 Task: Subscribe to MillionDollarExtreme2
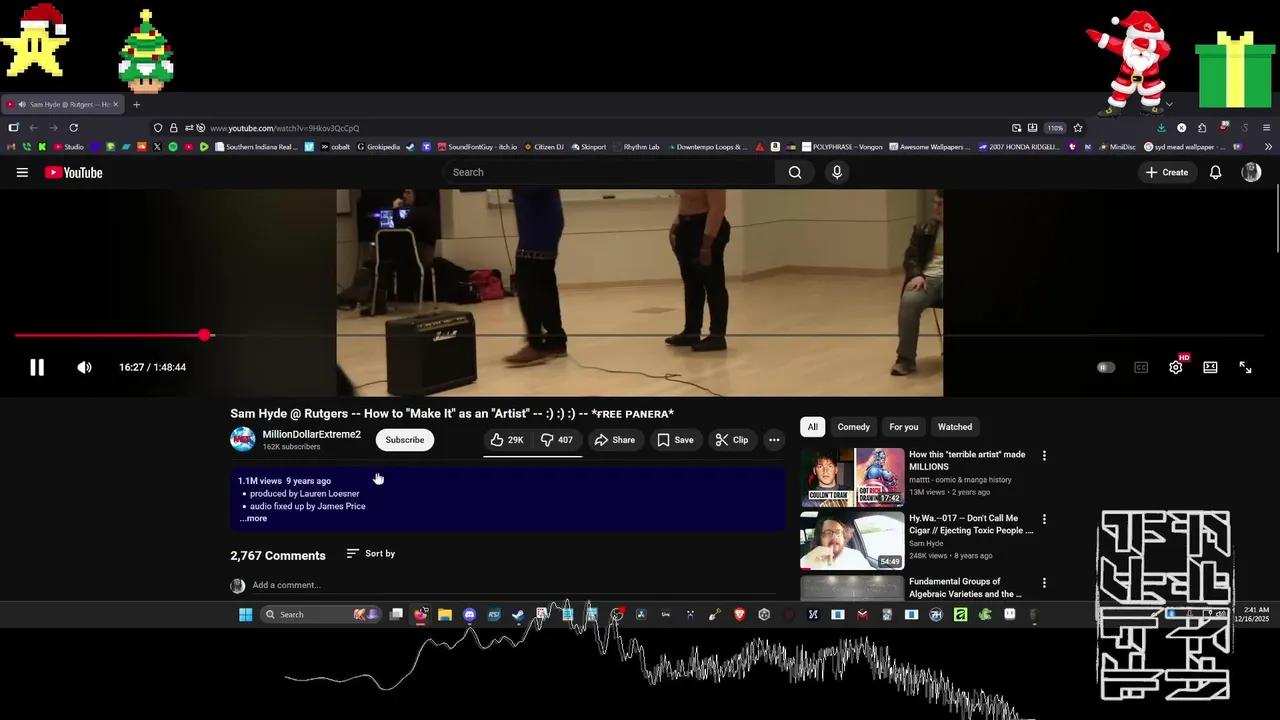[x=405, y=440]
